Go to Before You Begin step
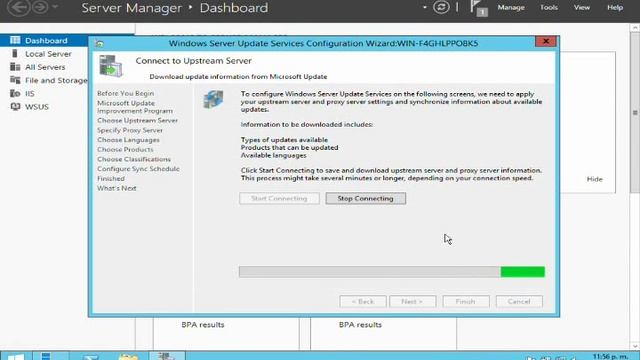The width and height of the screenshot is (640, 360). pos(126,93)
